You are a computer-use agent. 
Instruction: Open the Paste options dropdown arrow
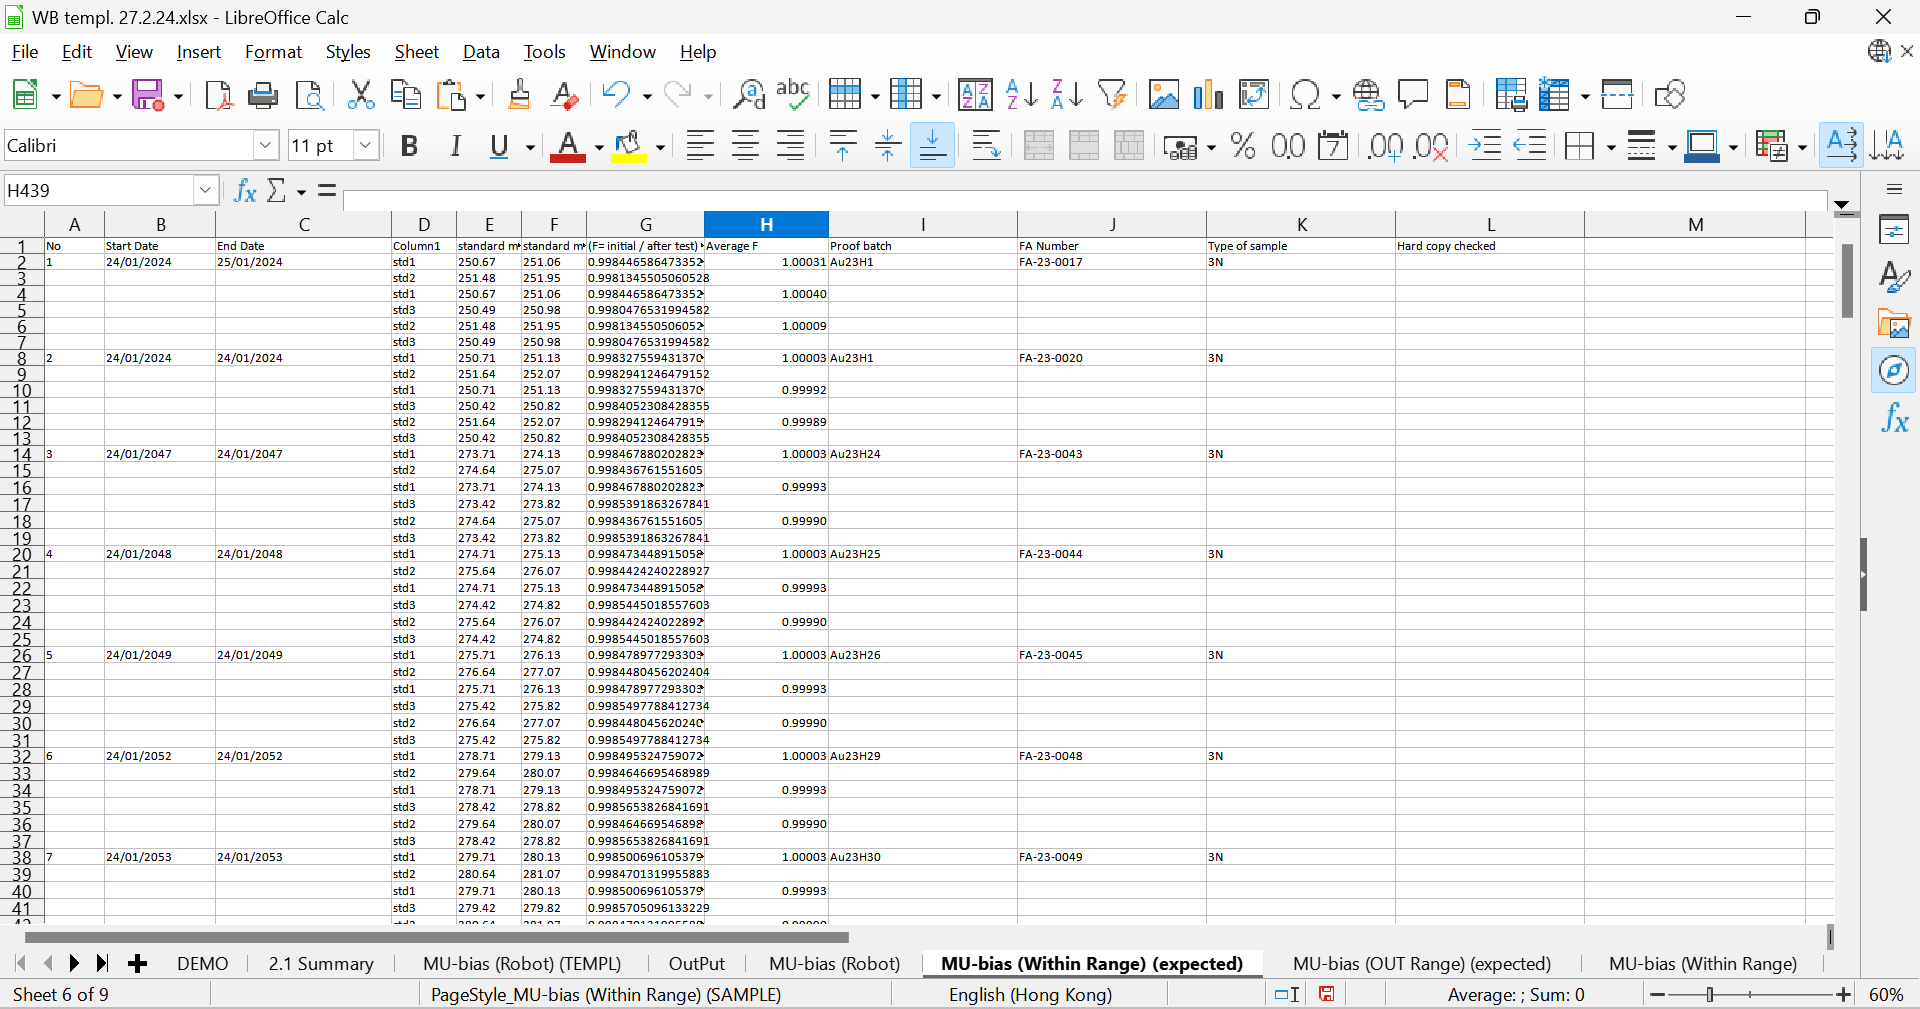coord(480,97)
